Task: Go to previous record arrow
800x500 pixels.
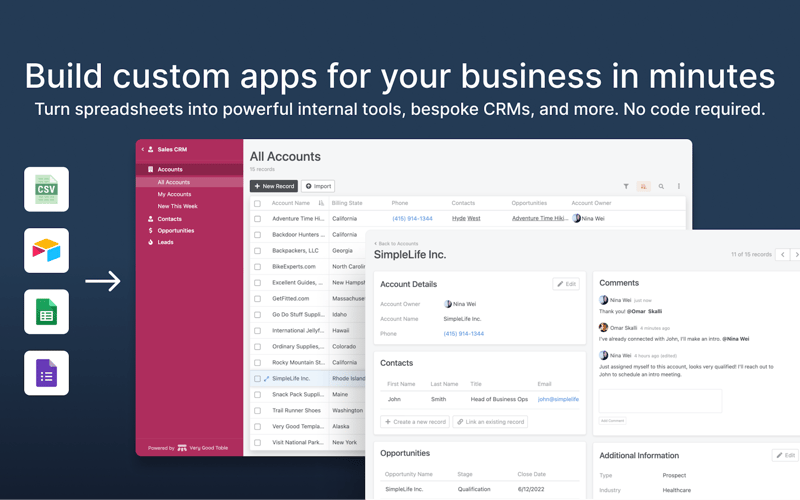Action: 783,254
